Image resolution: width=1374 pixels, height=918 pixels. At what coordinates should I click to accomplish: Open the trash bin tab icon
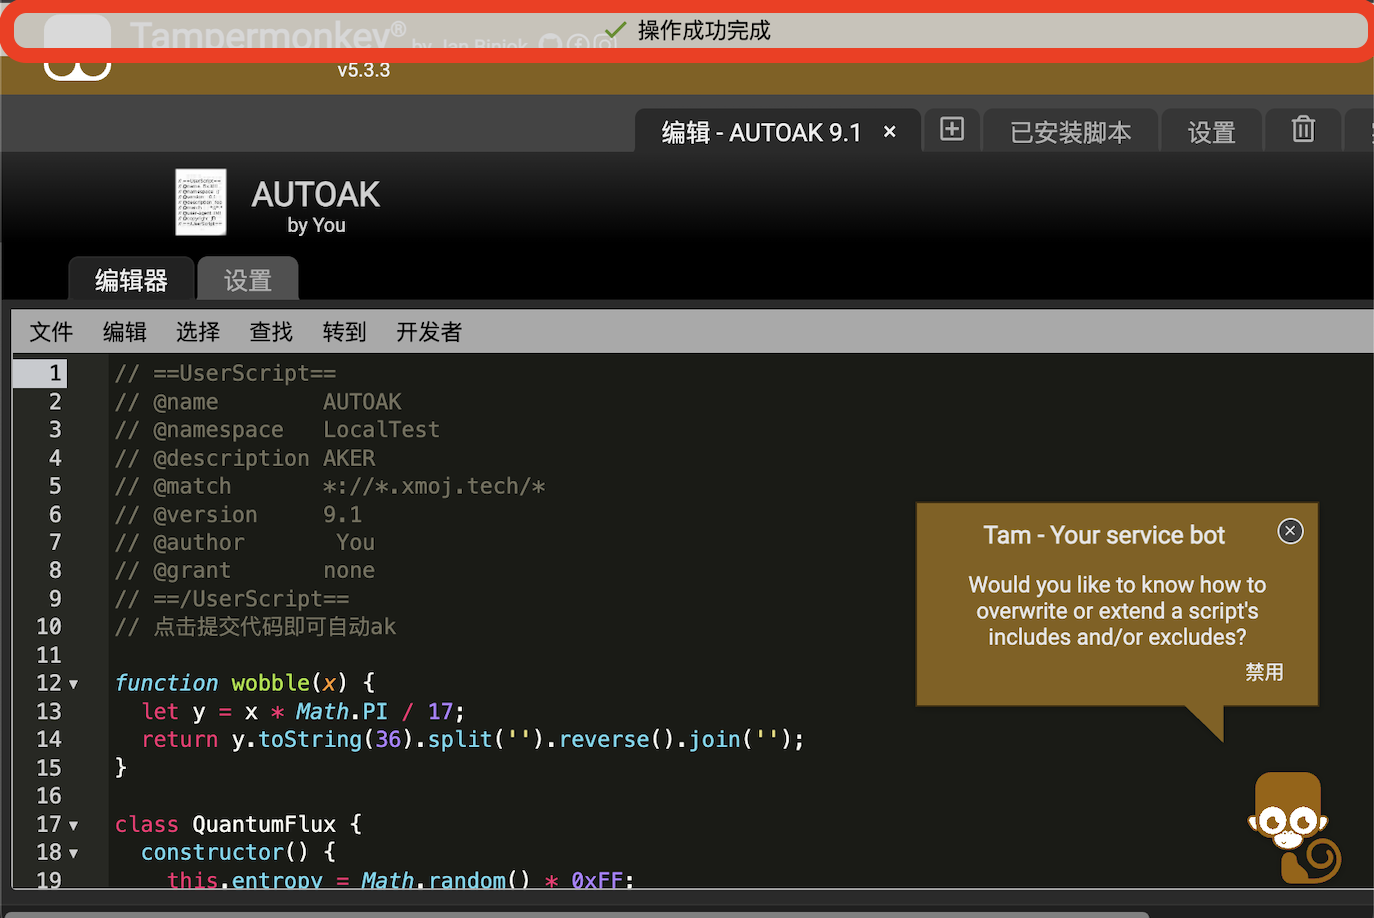tap(1302, 130)
